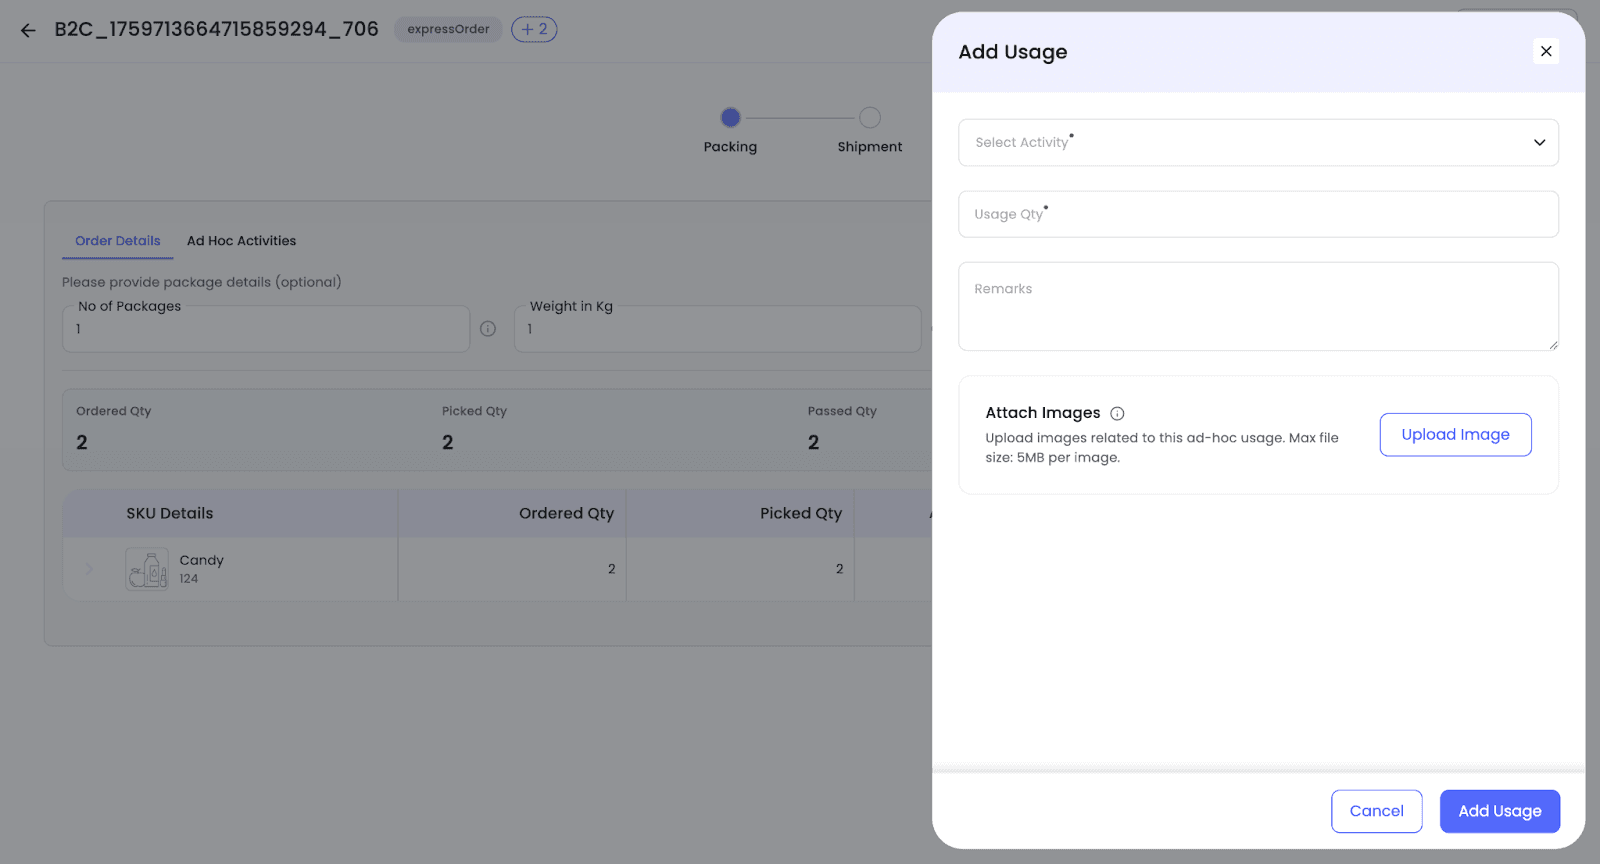The image size is (1600, 864).
Task: Click the back arrow beside order ID
Action: [28, 30]
